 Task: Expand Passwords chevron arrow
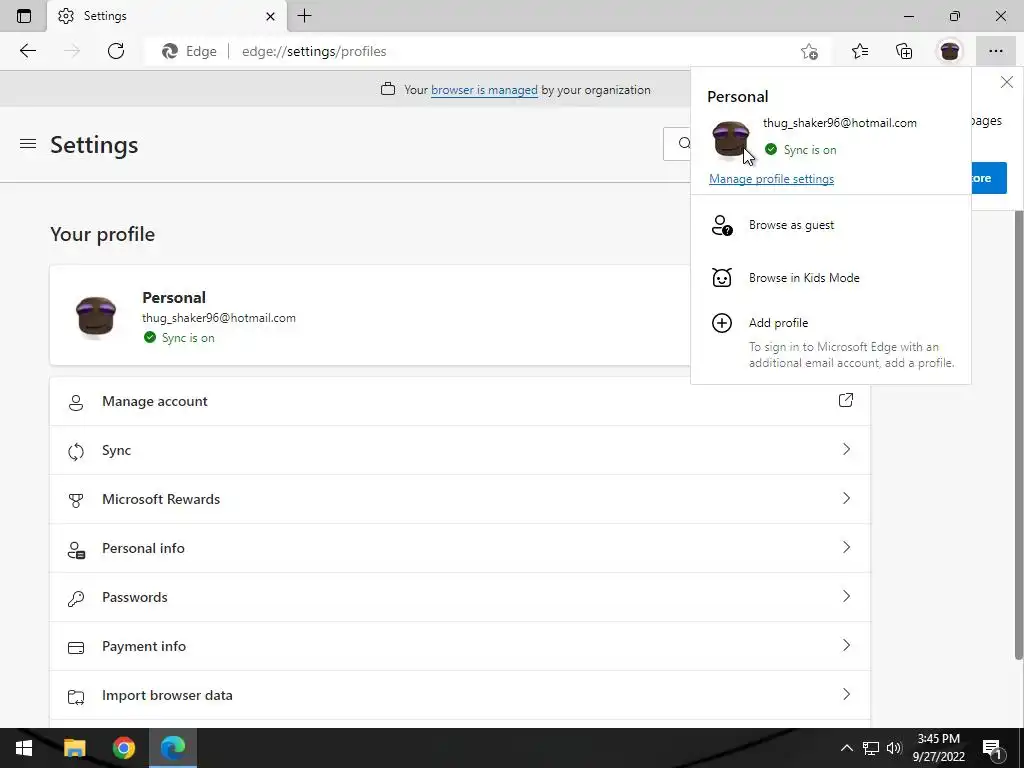[846, 596]
